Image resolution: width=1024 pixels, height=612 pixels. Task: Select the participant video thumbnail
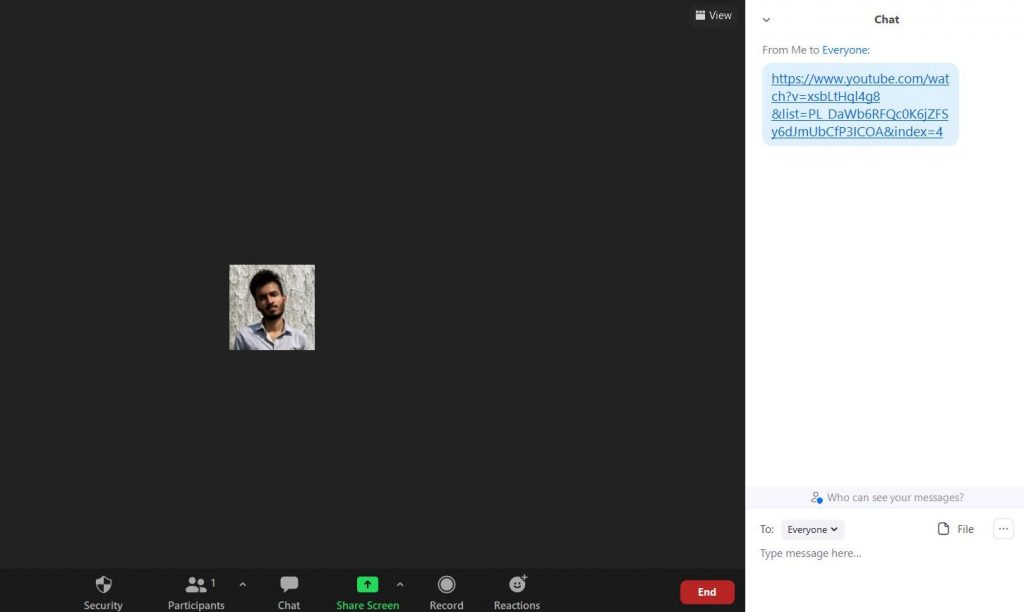[x=272, y=307]
